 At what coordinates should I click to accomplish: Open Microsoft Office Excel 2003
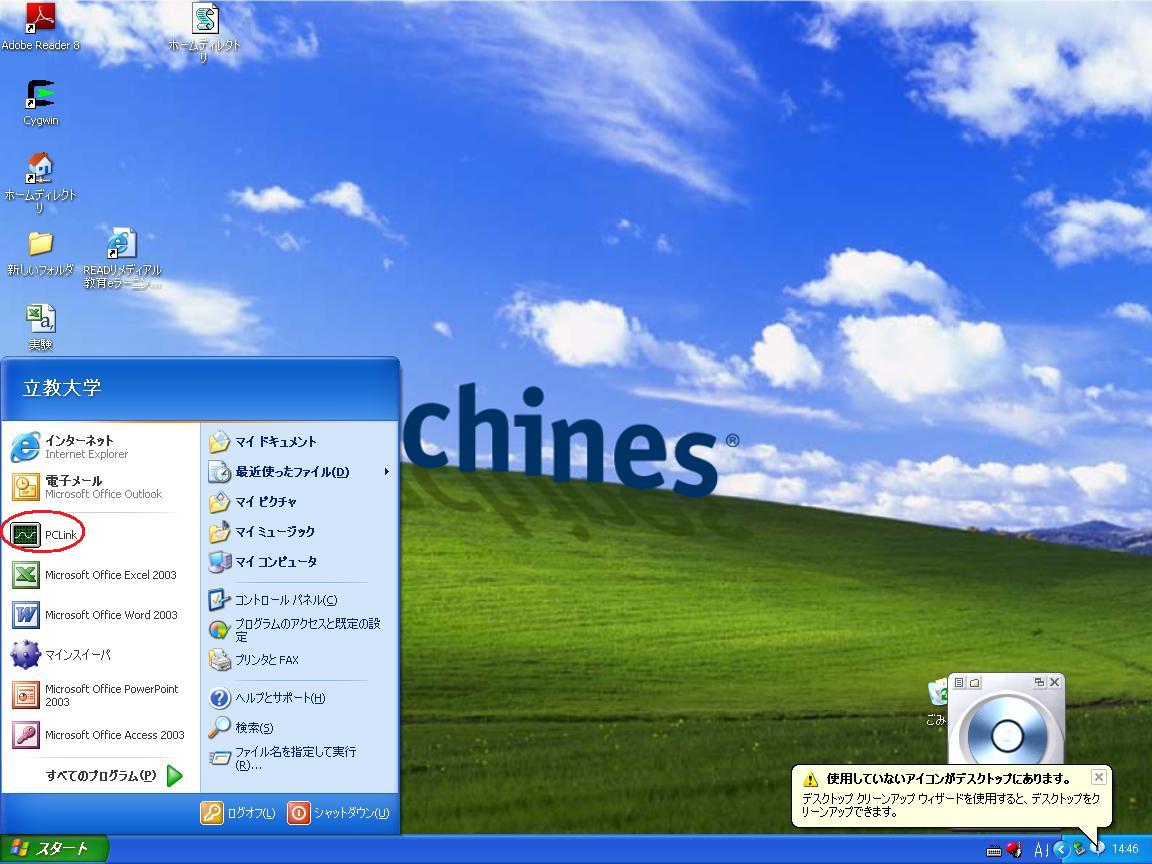pyautogui.click(x=101, y=575)
